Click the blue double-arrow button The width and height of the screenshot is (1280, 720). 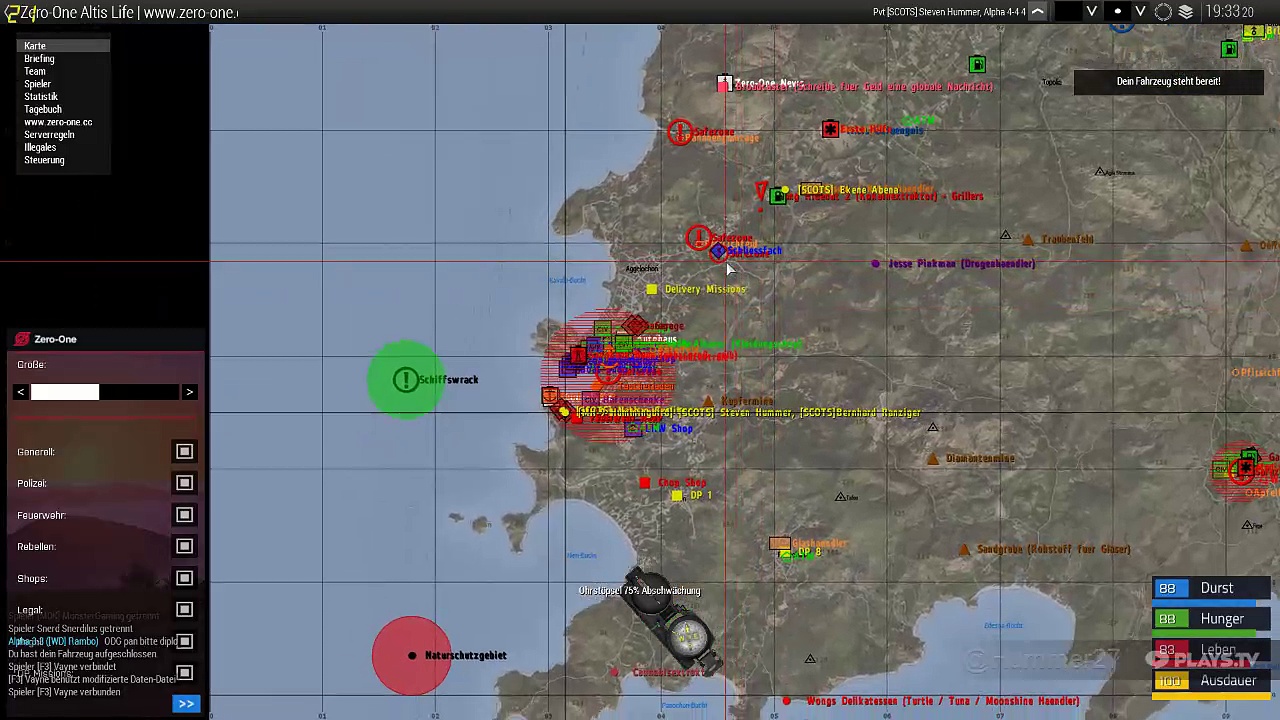click(186, 705)
